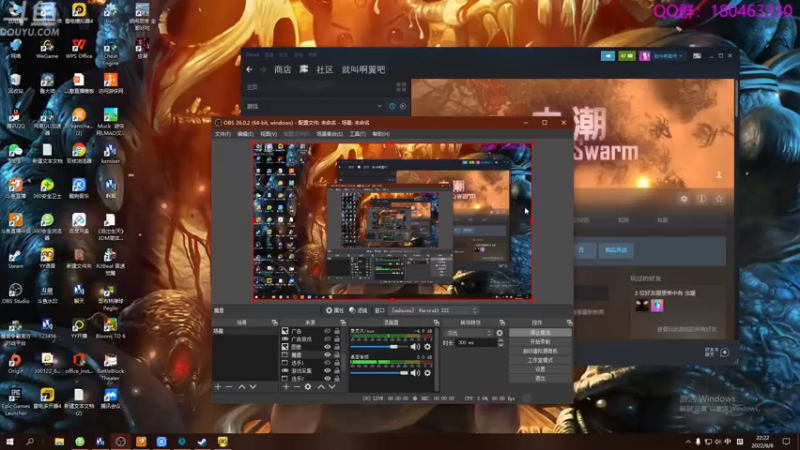The width and height of the screenshot is (800, 450).
Task: Toggle lock on third source row
Action: tap(337, 347)
